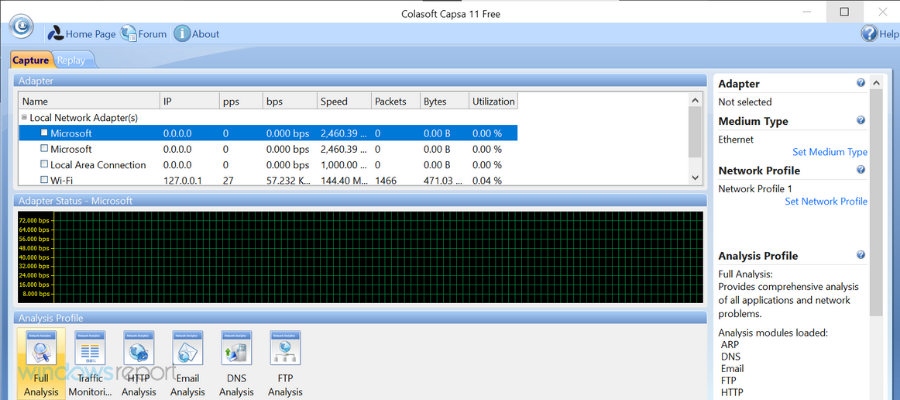
Task: Sort adapters by the pps column header
Action: (241, 102)
